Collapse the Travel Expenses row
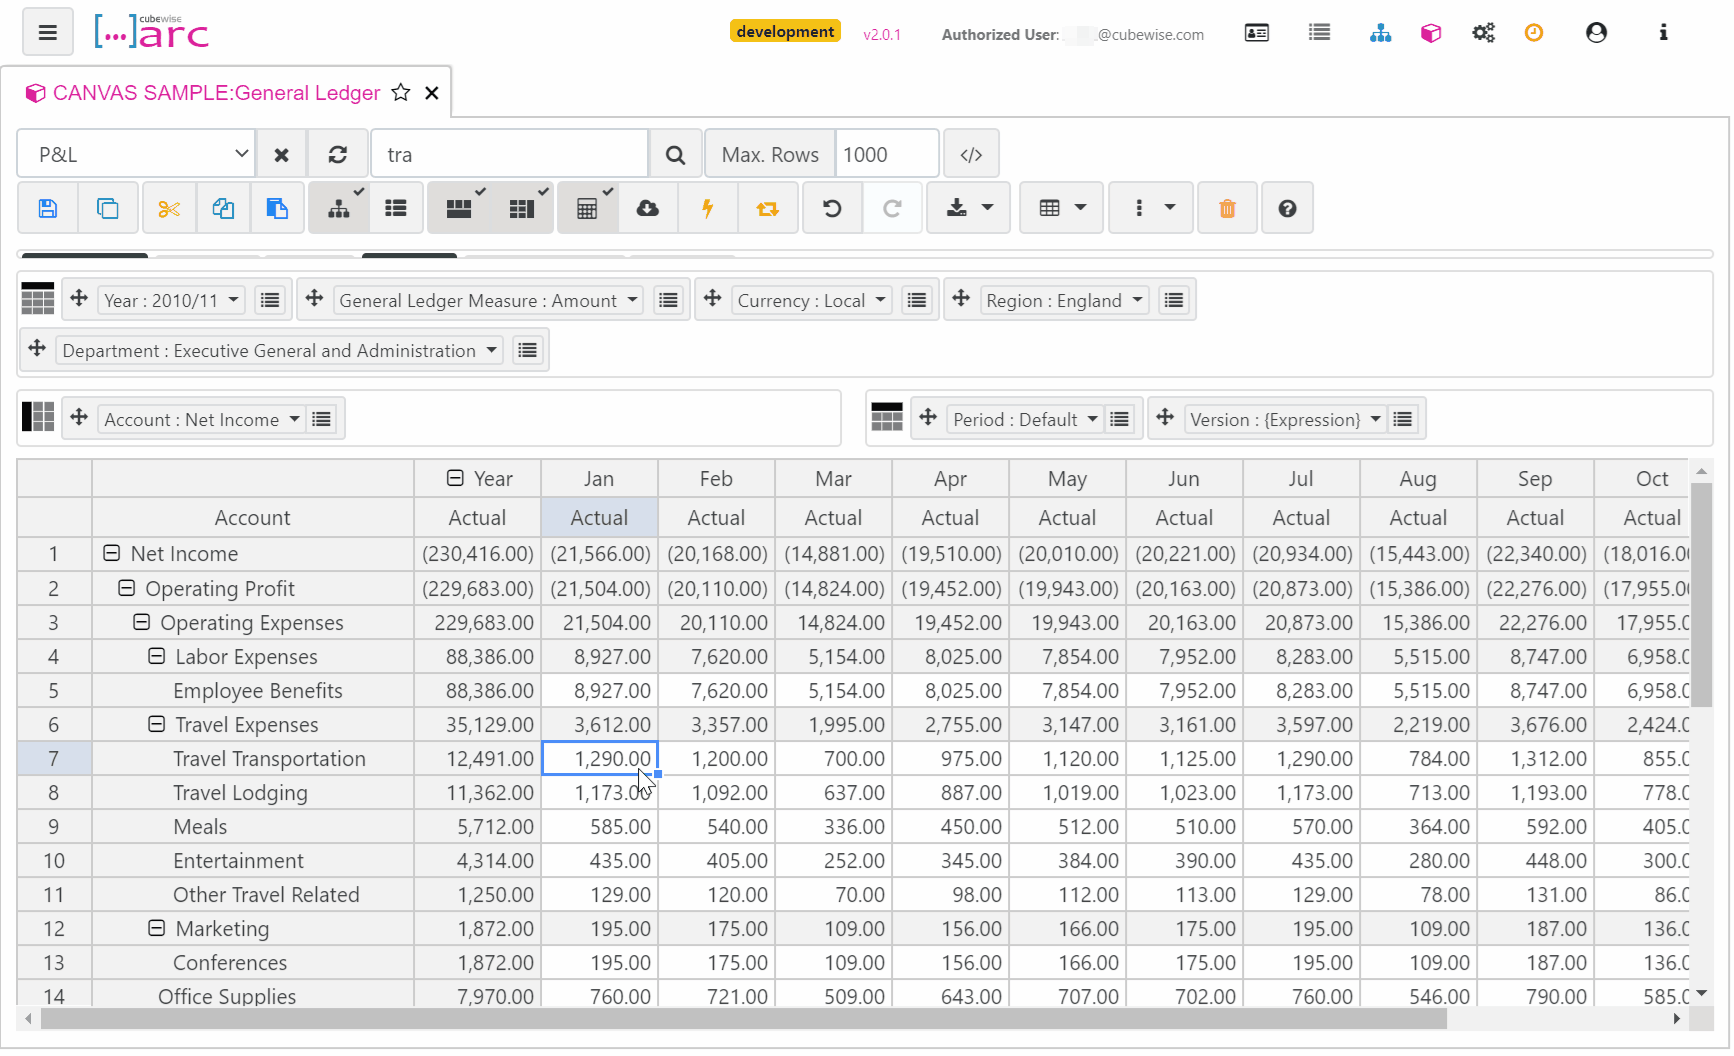The height and width of the screenshot is (1056, 1734). click(157, 724)
